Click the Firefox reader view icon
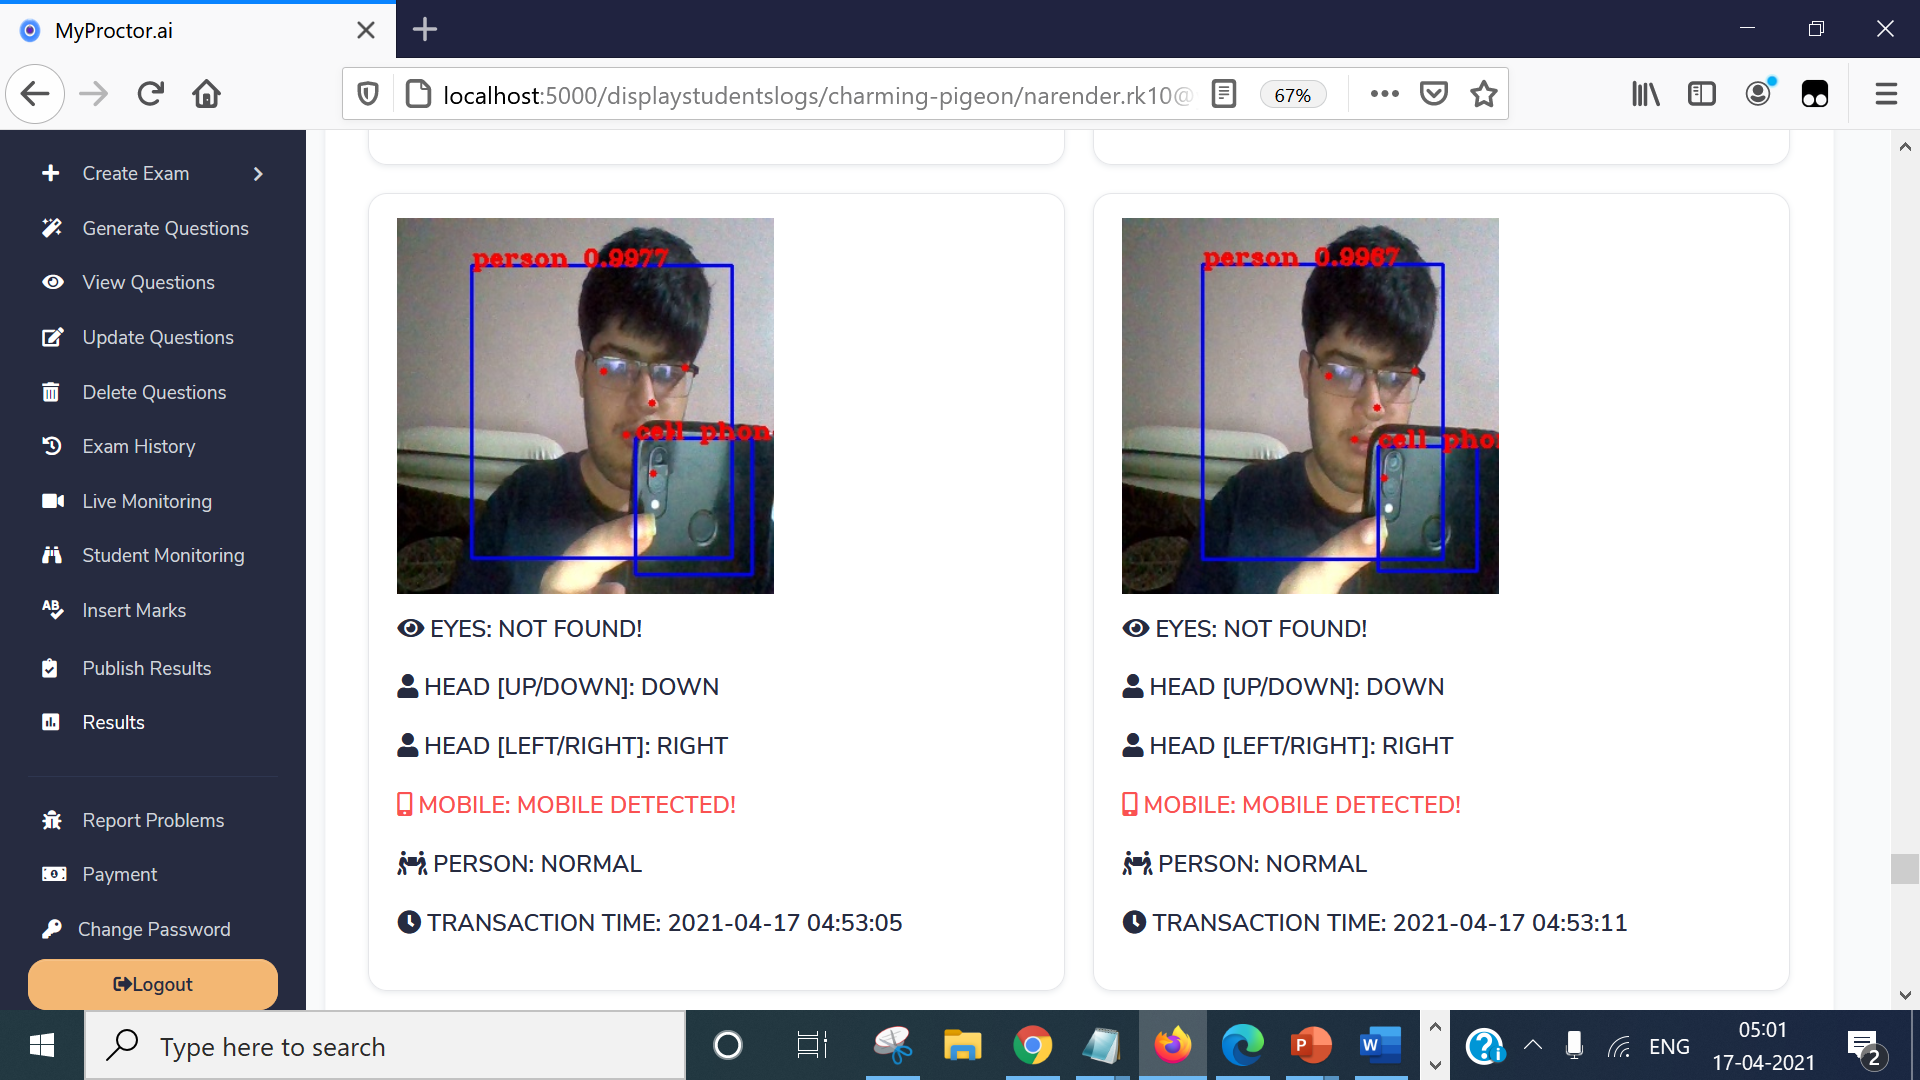Viewport: 1920px width, 1080px height. click(1223, 94)
